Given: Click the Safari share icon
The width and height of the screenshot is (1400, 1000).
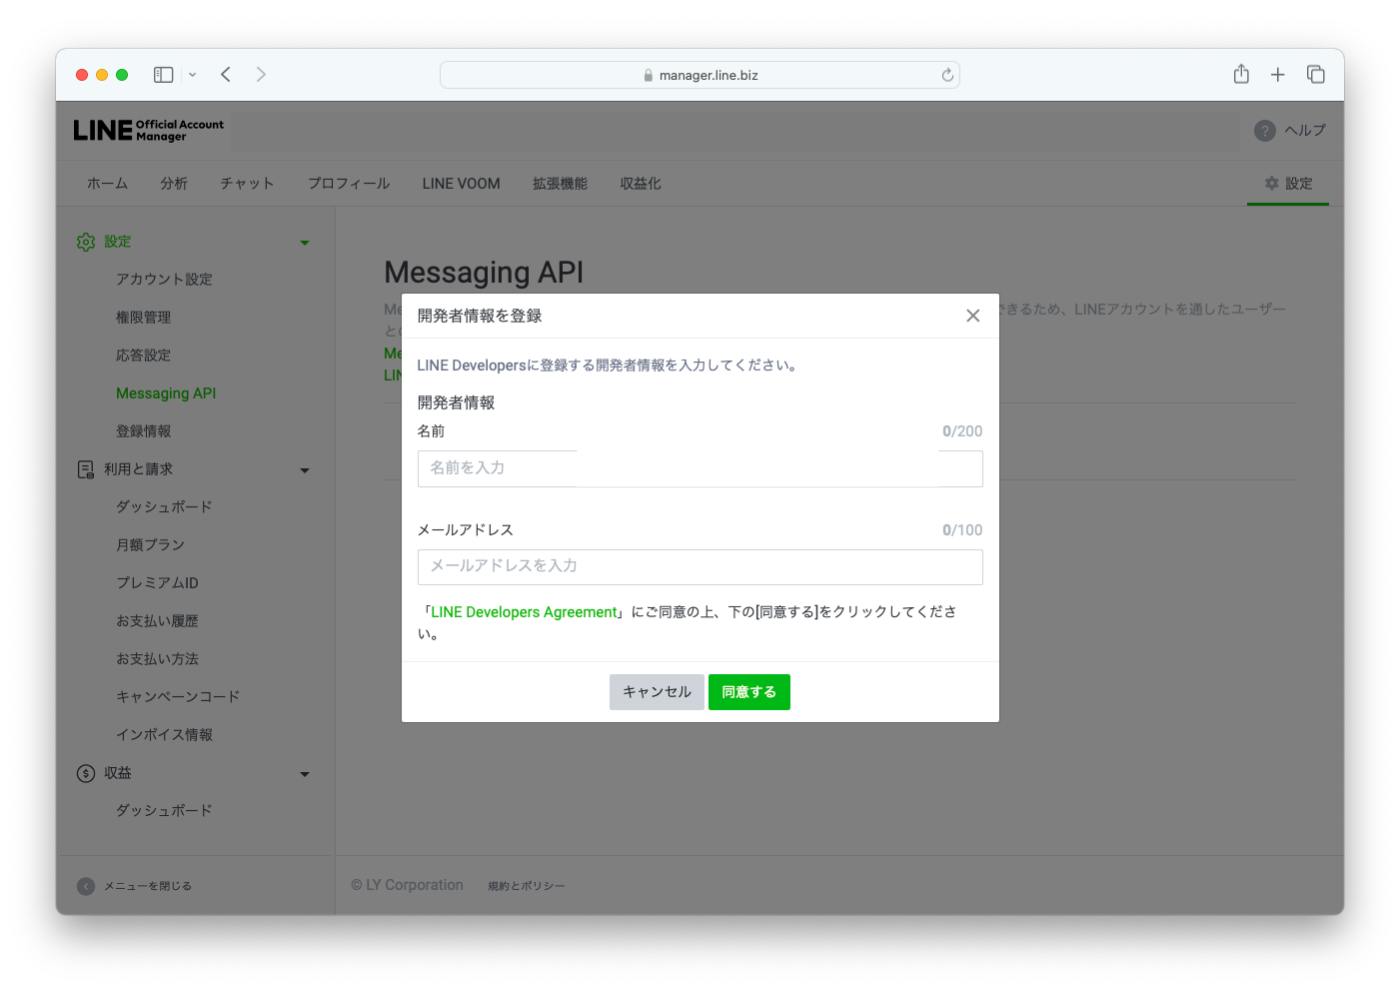Looking at the screenshot, I should (x=1241, y=74).
